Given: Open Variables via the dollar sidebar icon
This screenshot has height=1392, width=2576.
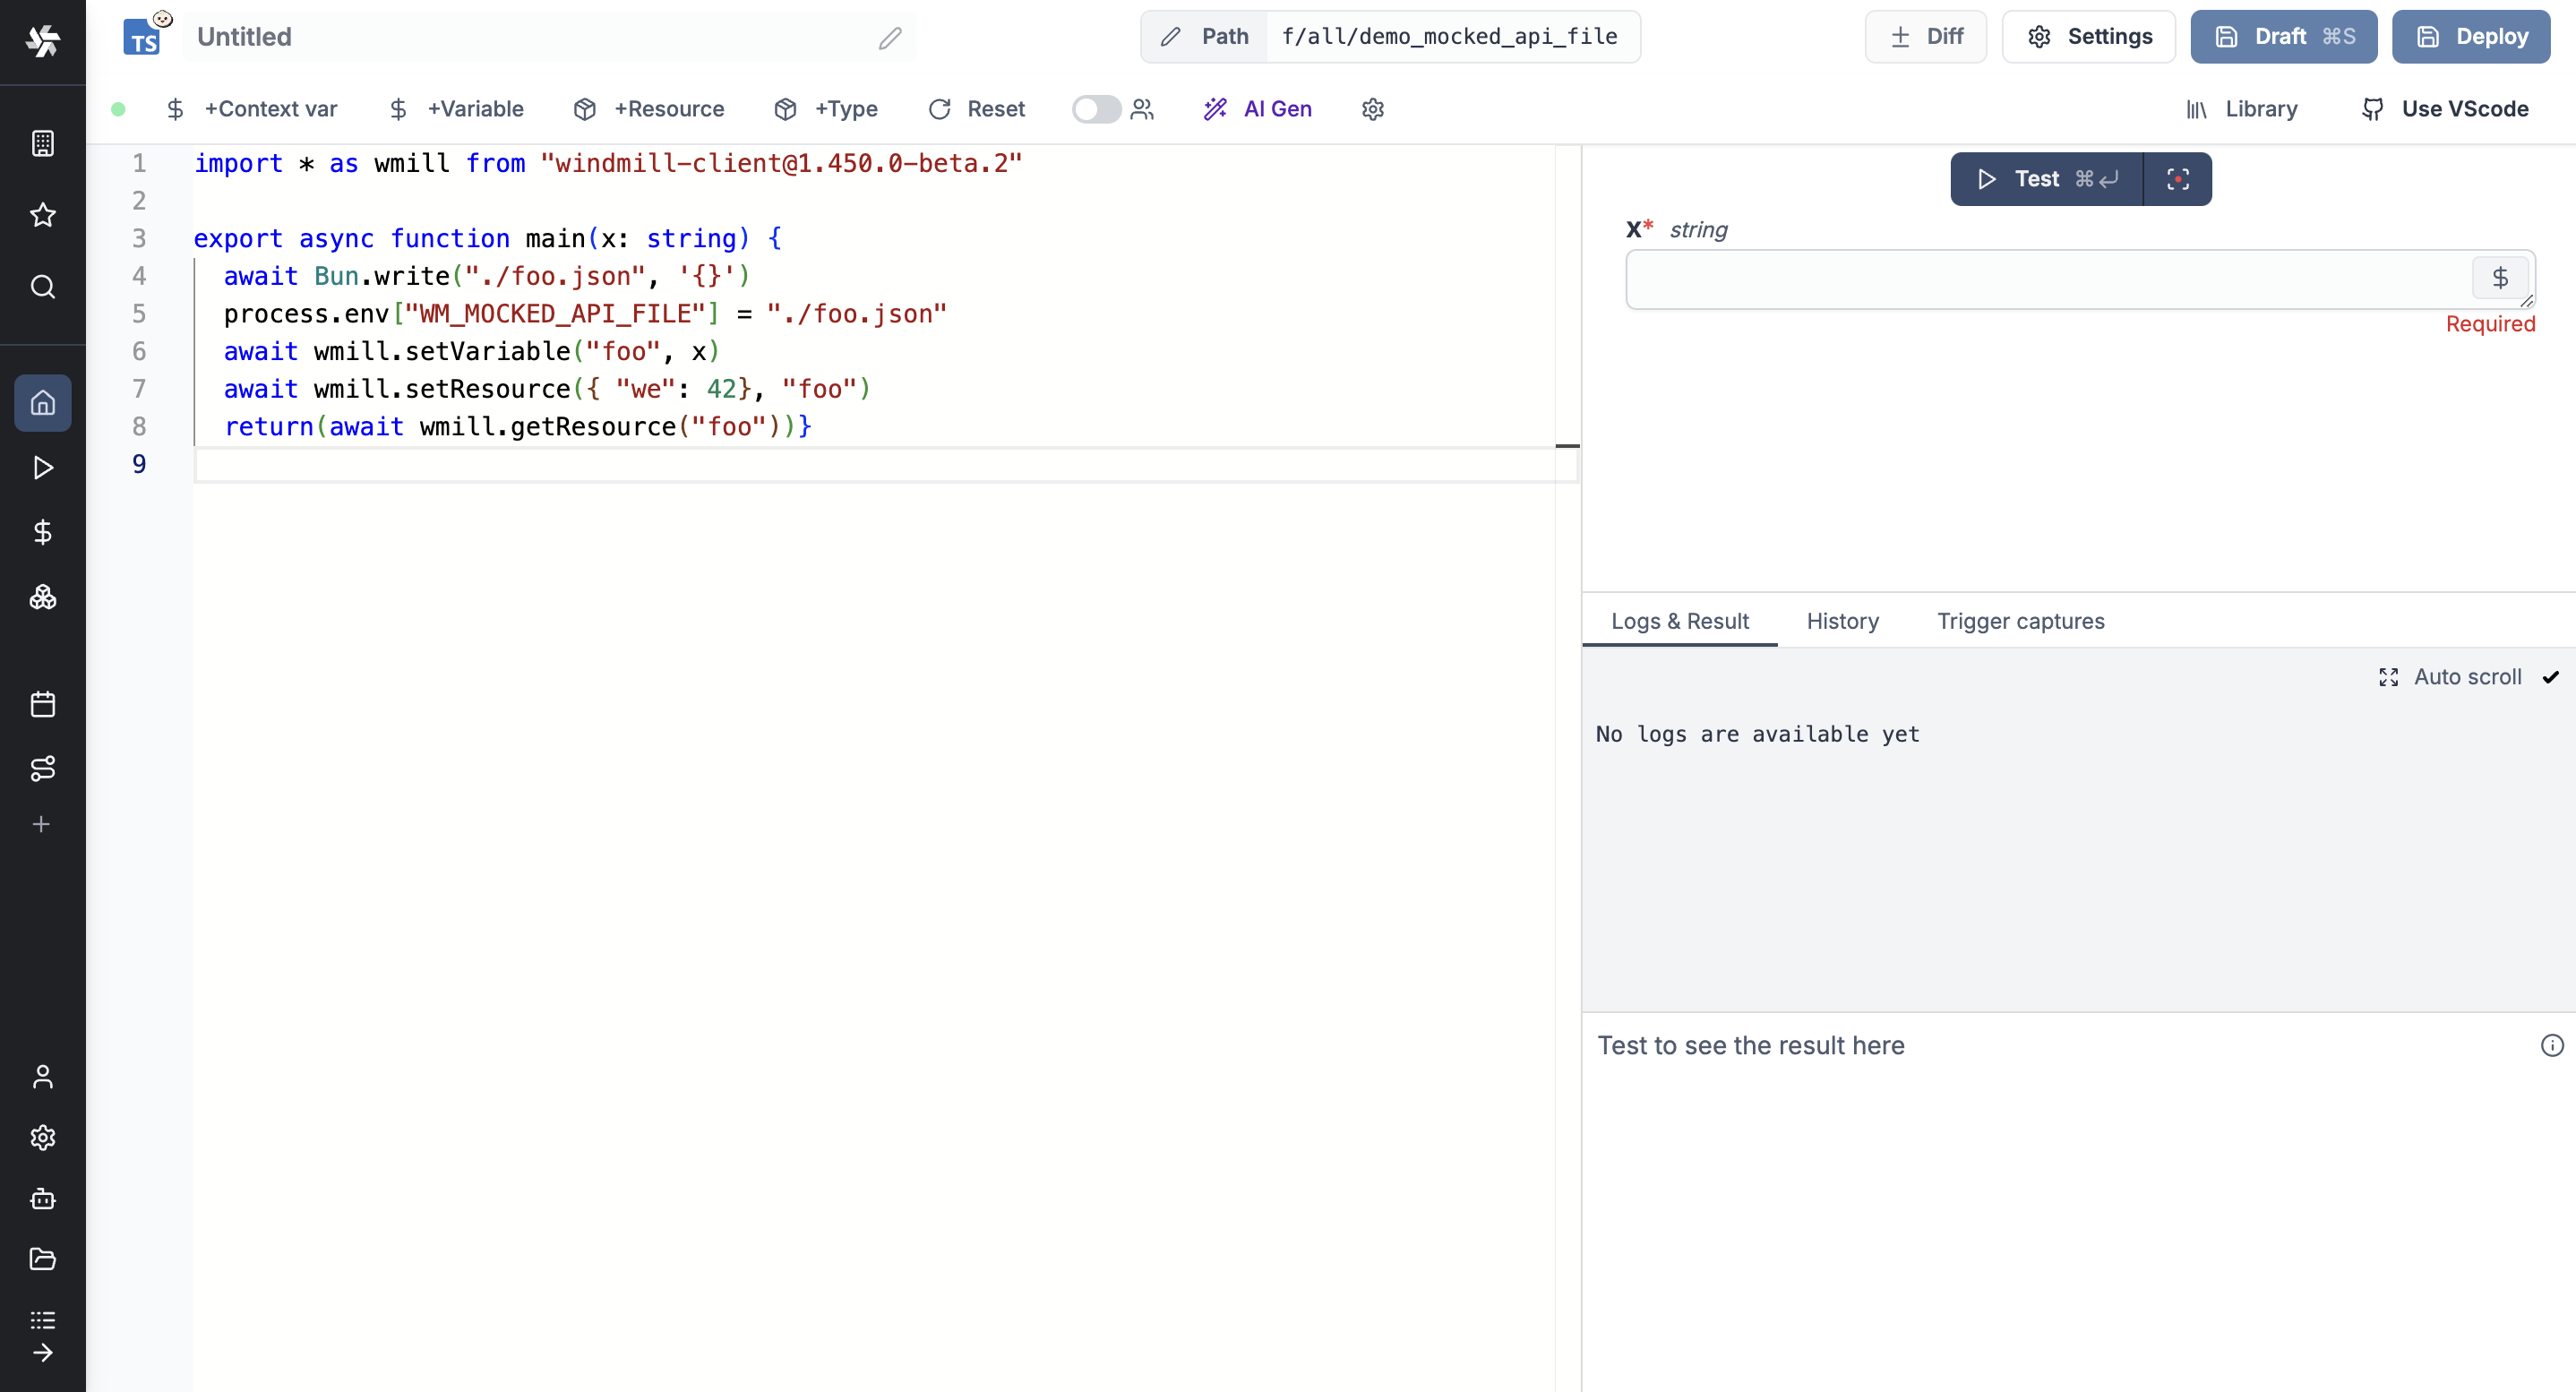Looking at the screenshot, I should coord(43,531).
